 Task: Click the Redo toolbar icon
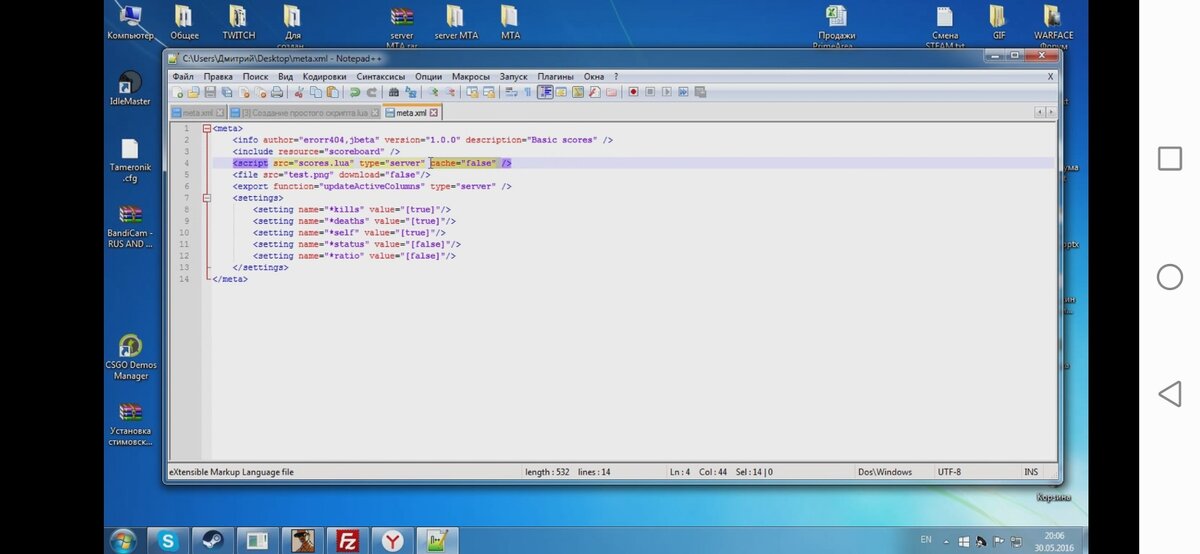coord(372,92)
